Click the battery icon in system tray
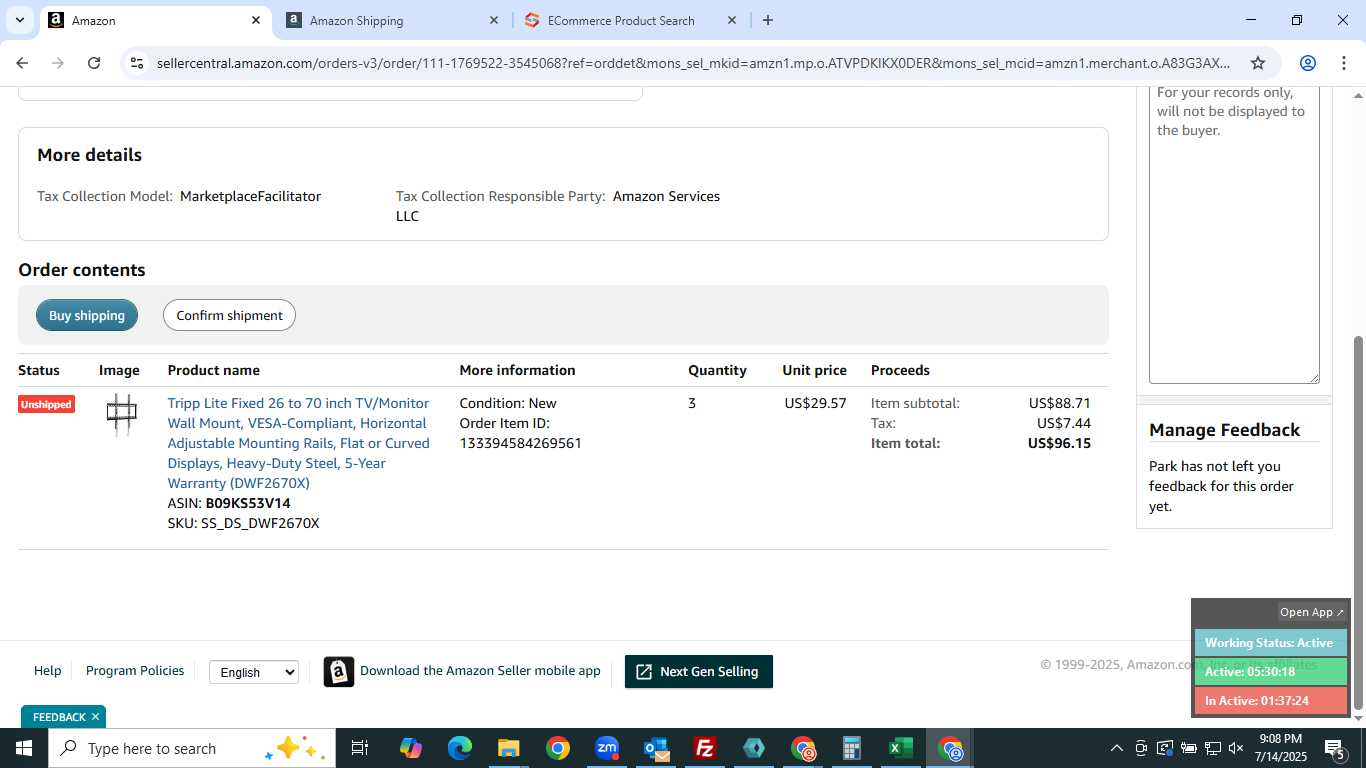Image resolution: width=1366 pixels, height=768 pixels. (x=1189, y=748)
